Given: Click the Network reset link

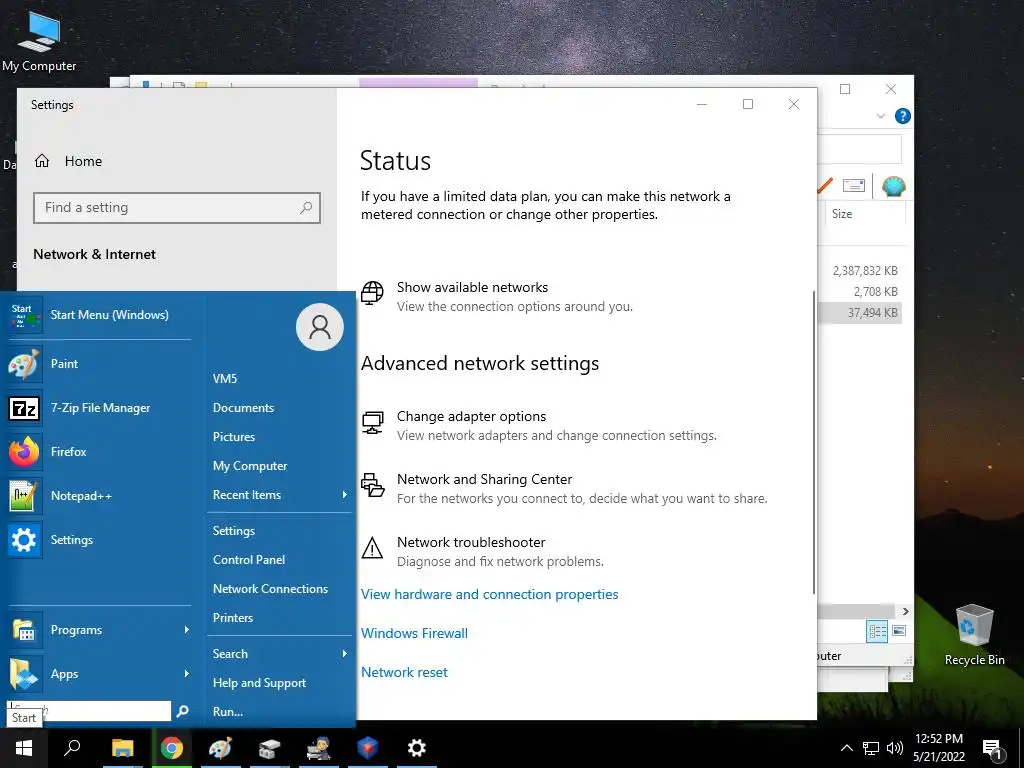Looking at the screenshot, I should (404, 672).
